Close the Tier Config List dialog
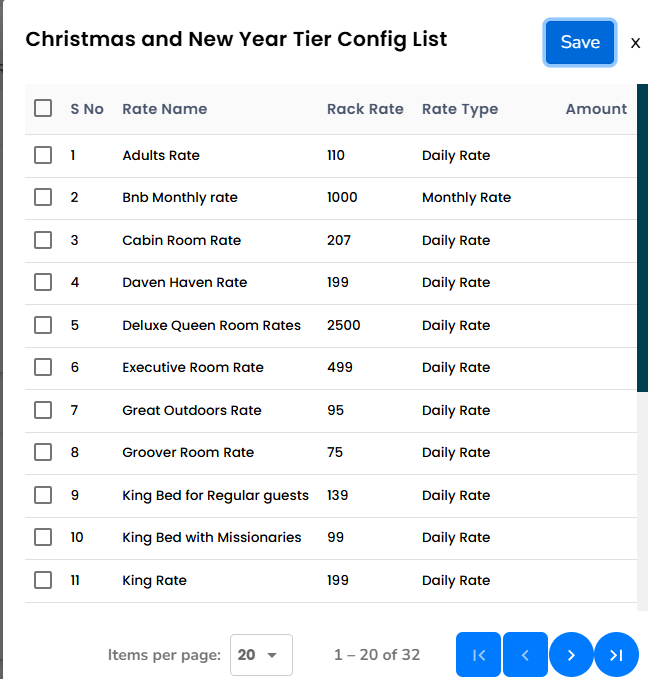The image size is (656, 679). tap(635, 43)
